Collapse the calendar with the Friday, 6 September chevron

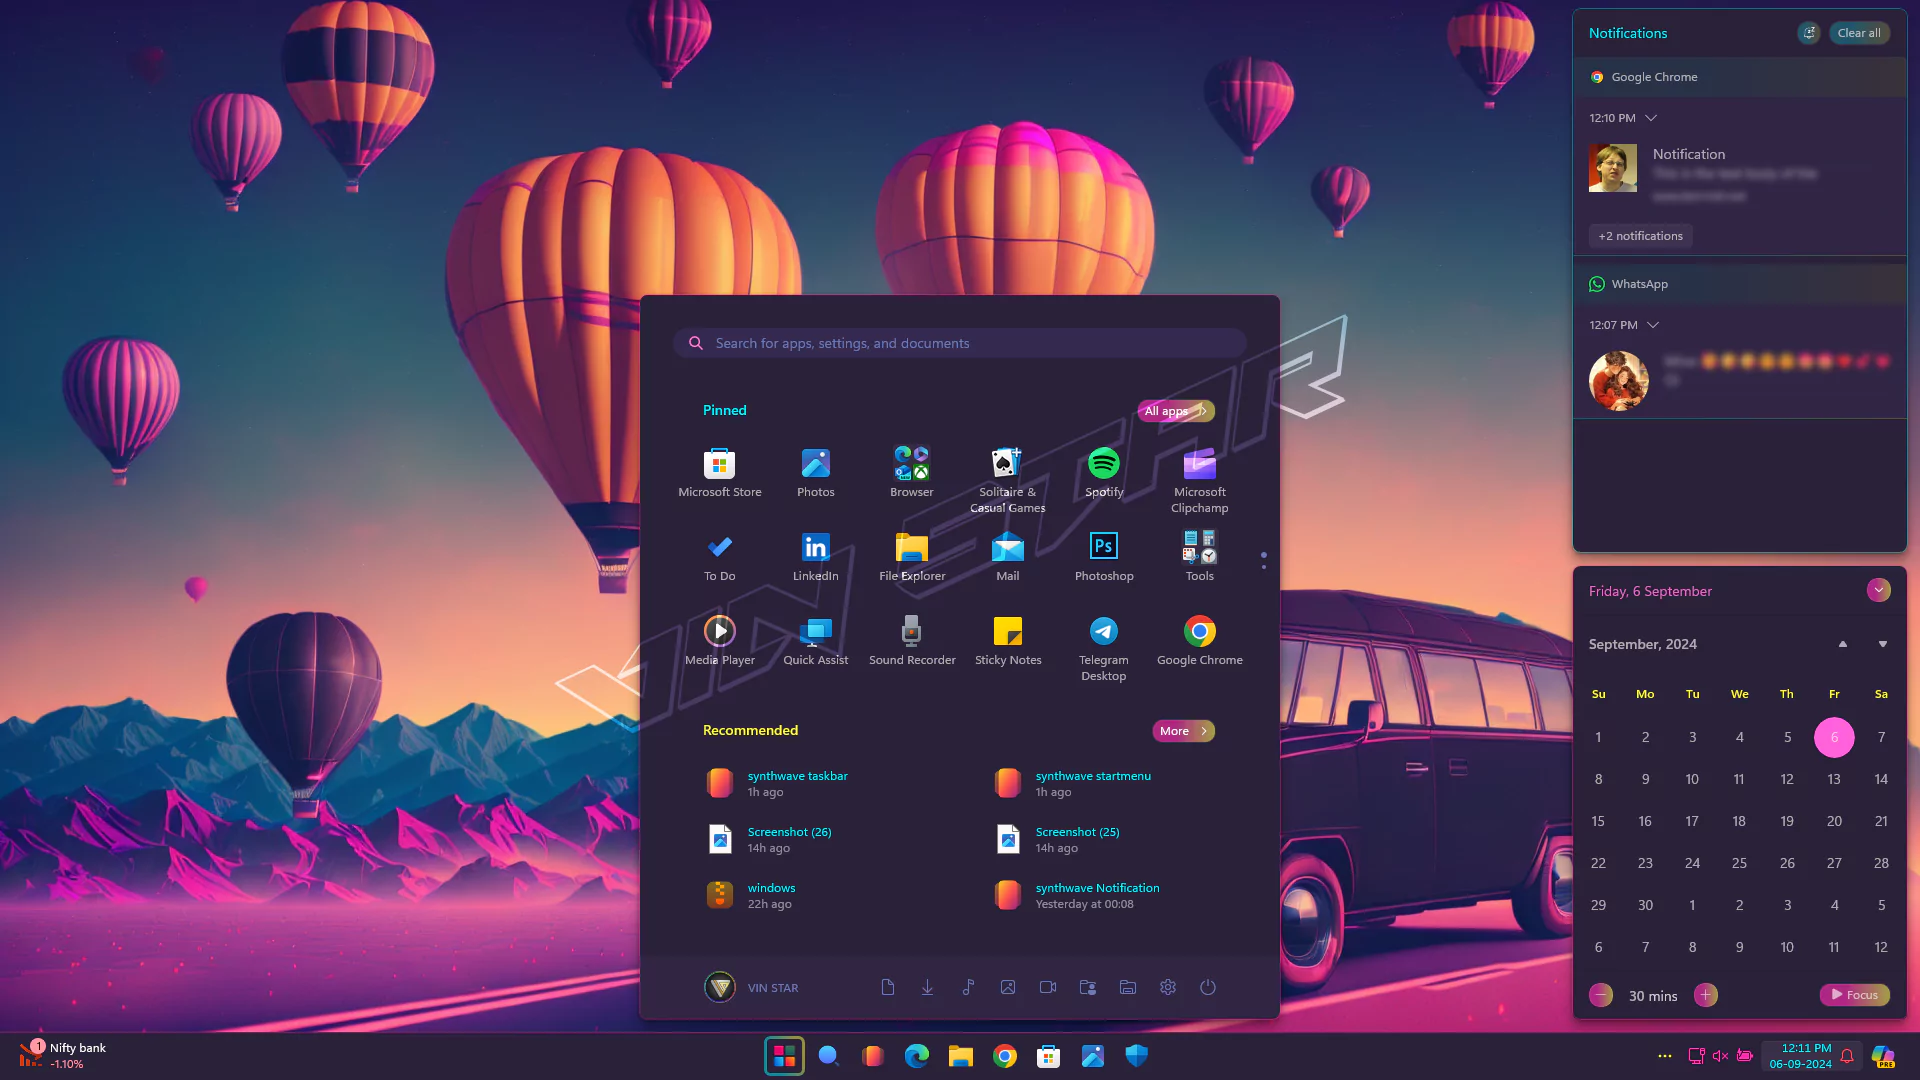click(1878, 590)
